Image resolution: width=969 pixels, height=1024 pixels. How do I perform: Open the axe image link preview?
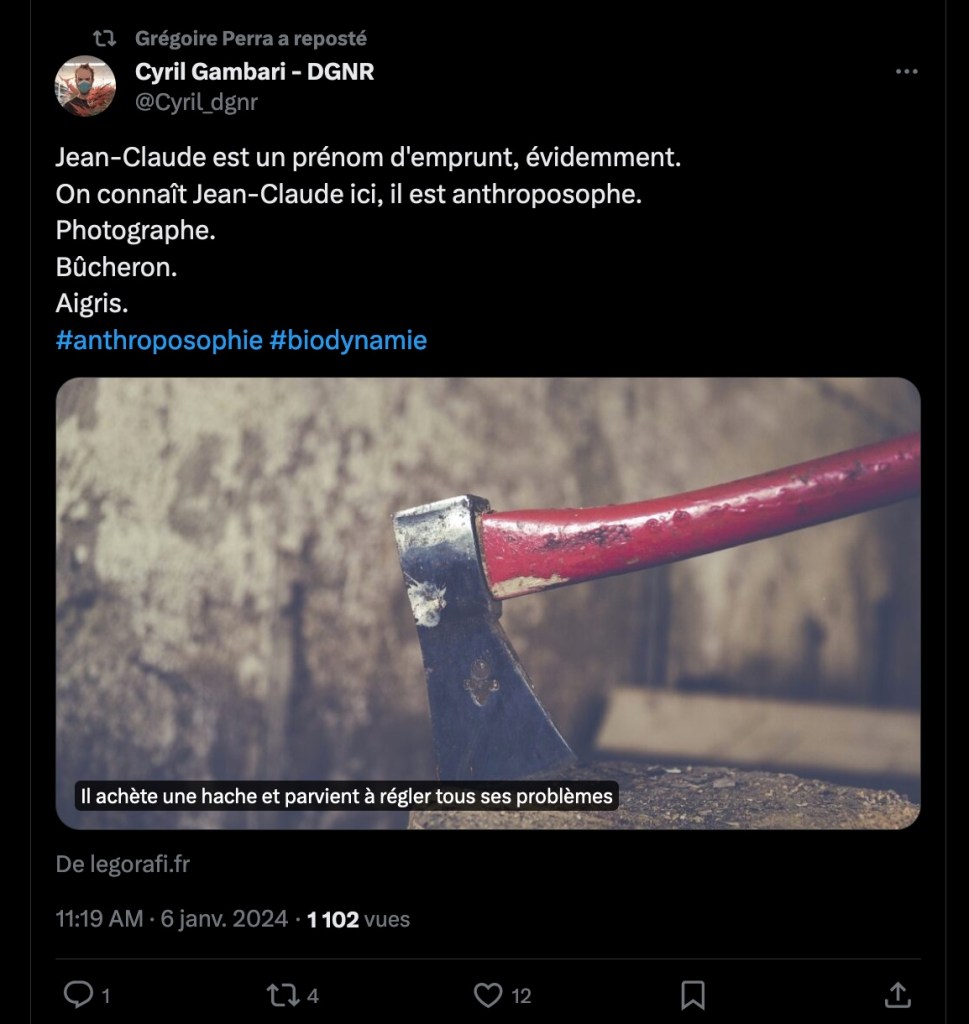pos(487,580)
